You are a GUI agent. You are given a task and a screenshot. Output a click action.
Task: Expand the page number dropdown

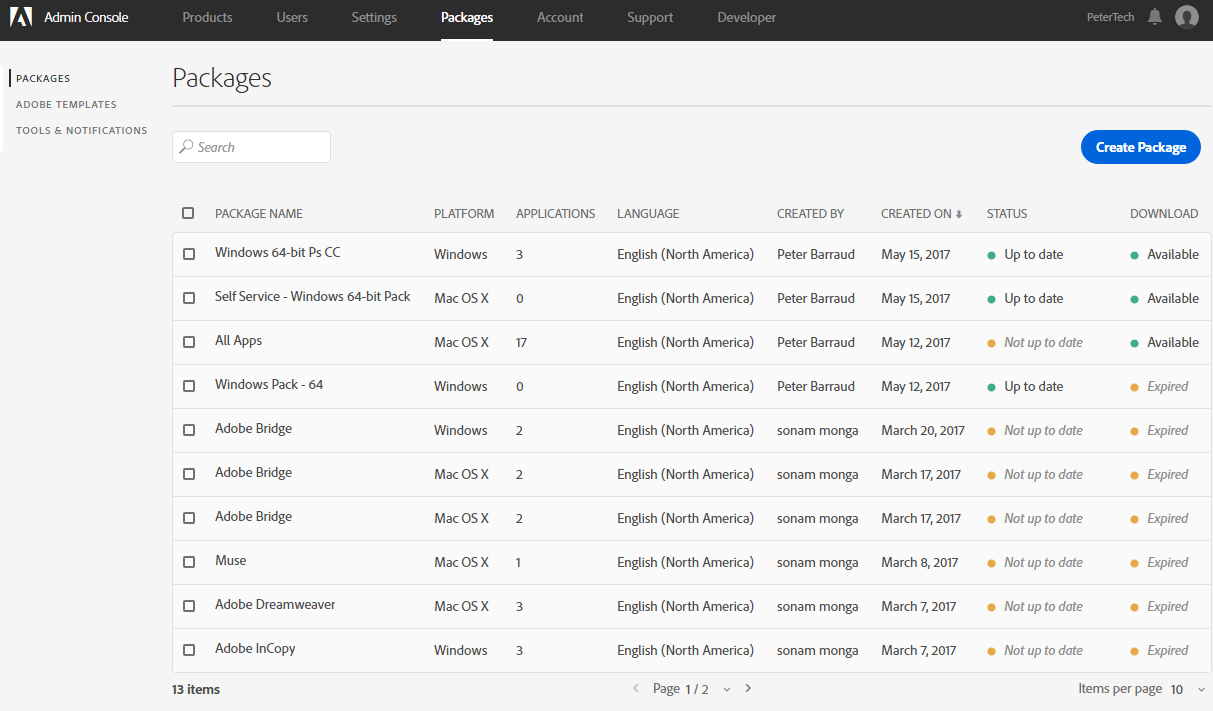727,689
